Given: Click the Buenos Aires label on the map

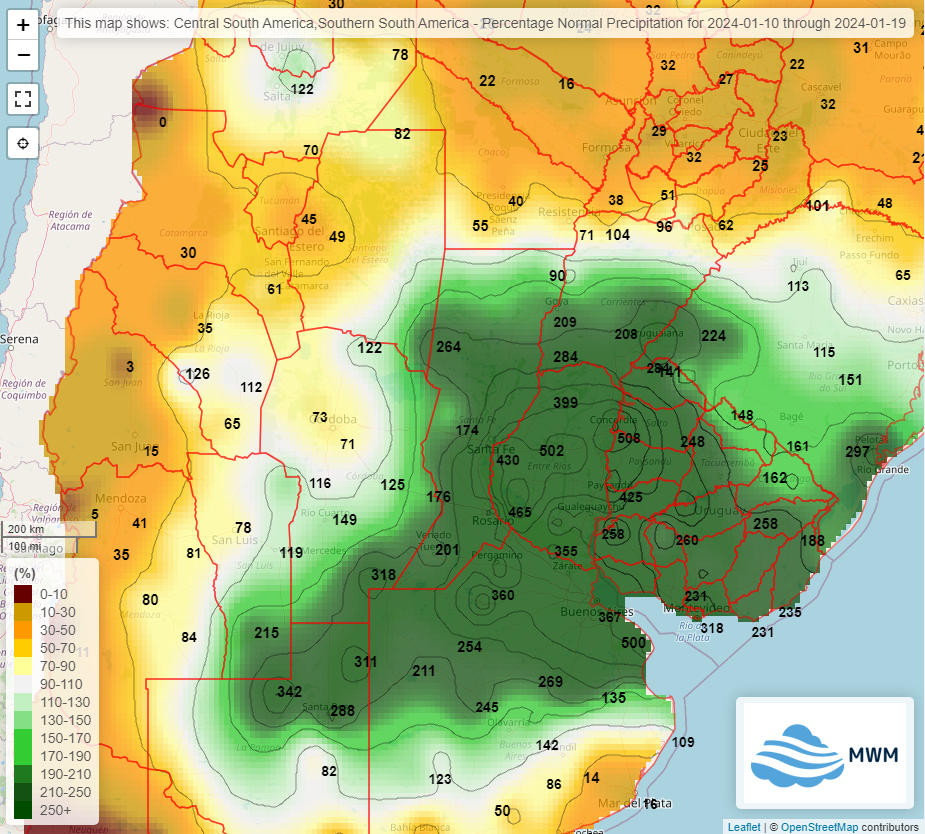Looking at the screenshot, I should click(598, 611).
